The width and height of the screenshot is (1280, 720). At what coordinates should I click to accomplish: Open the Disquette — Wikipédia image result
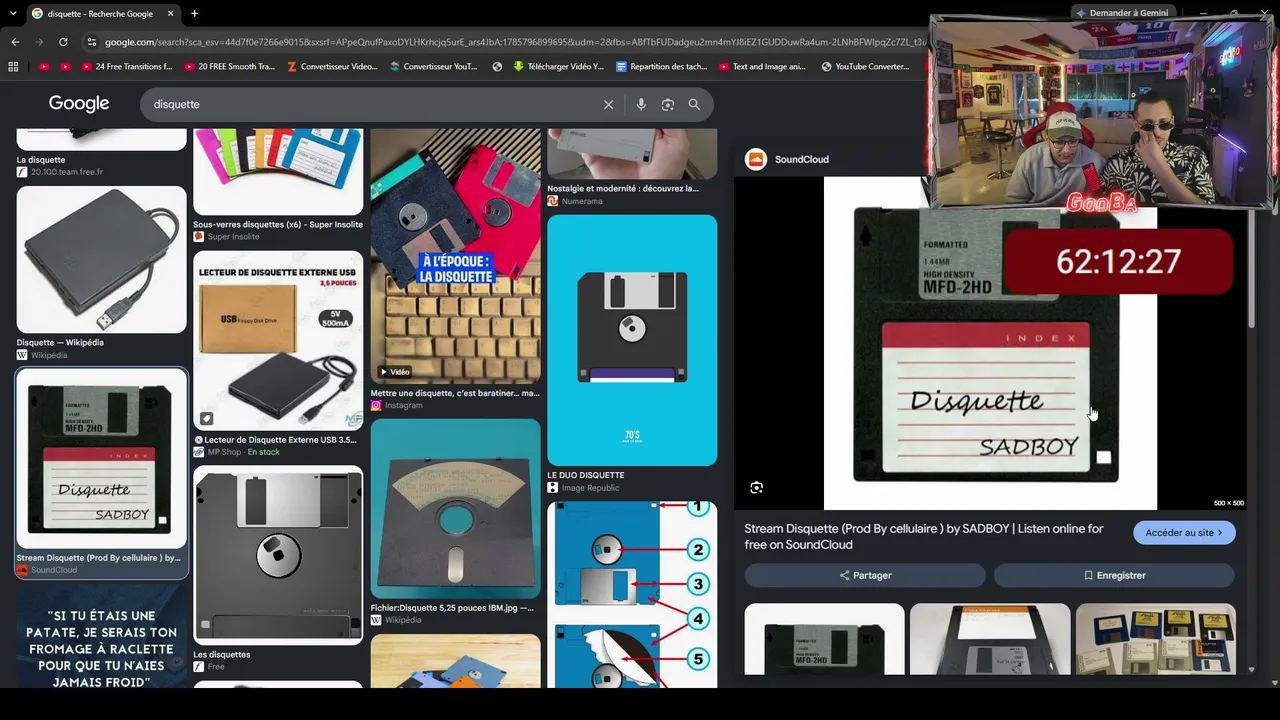tap(101, 259)
